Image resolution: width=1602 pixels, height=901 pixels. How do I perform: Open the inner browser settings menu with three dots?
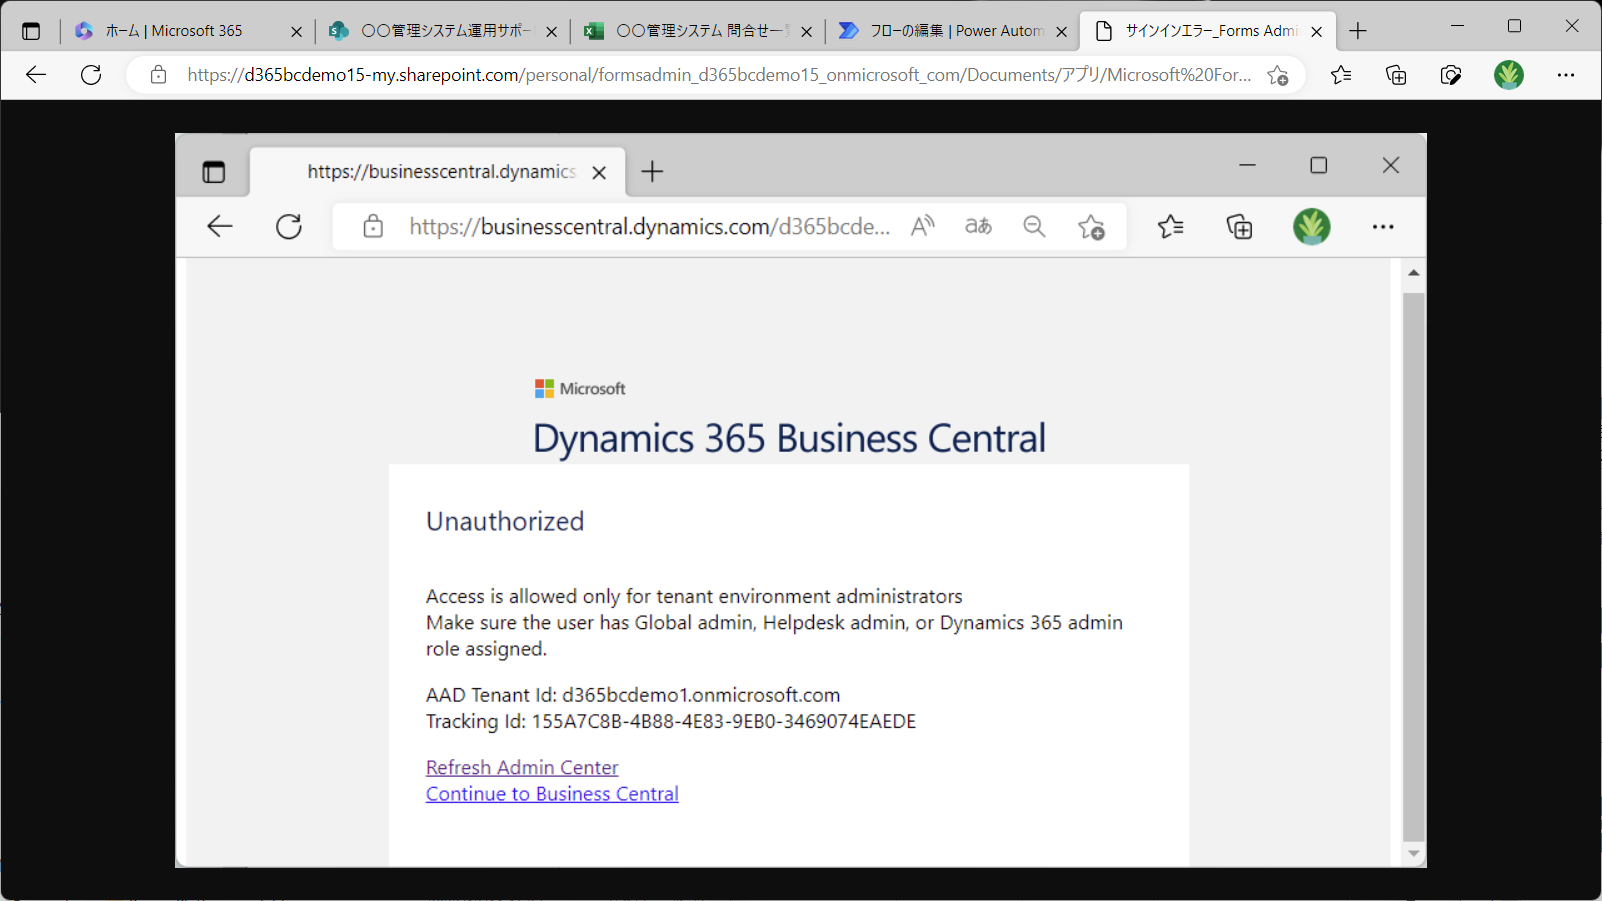pyautogui.click(x=1383, y=226)
